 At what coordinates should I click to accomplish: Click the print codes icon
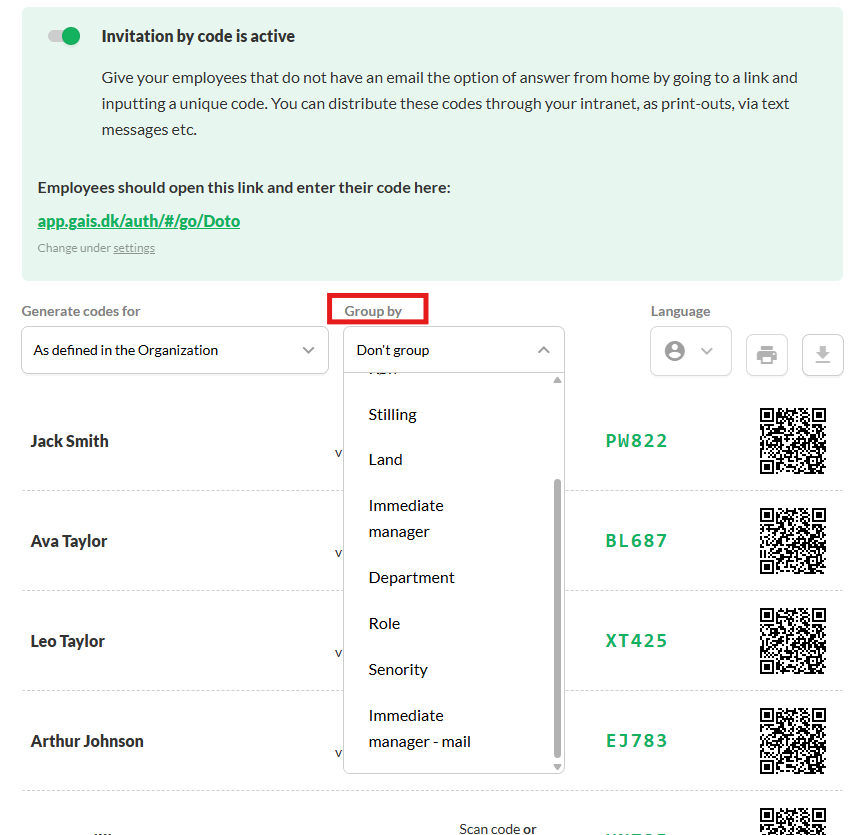[767, 355]
